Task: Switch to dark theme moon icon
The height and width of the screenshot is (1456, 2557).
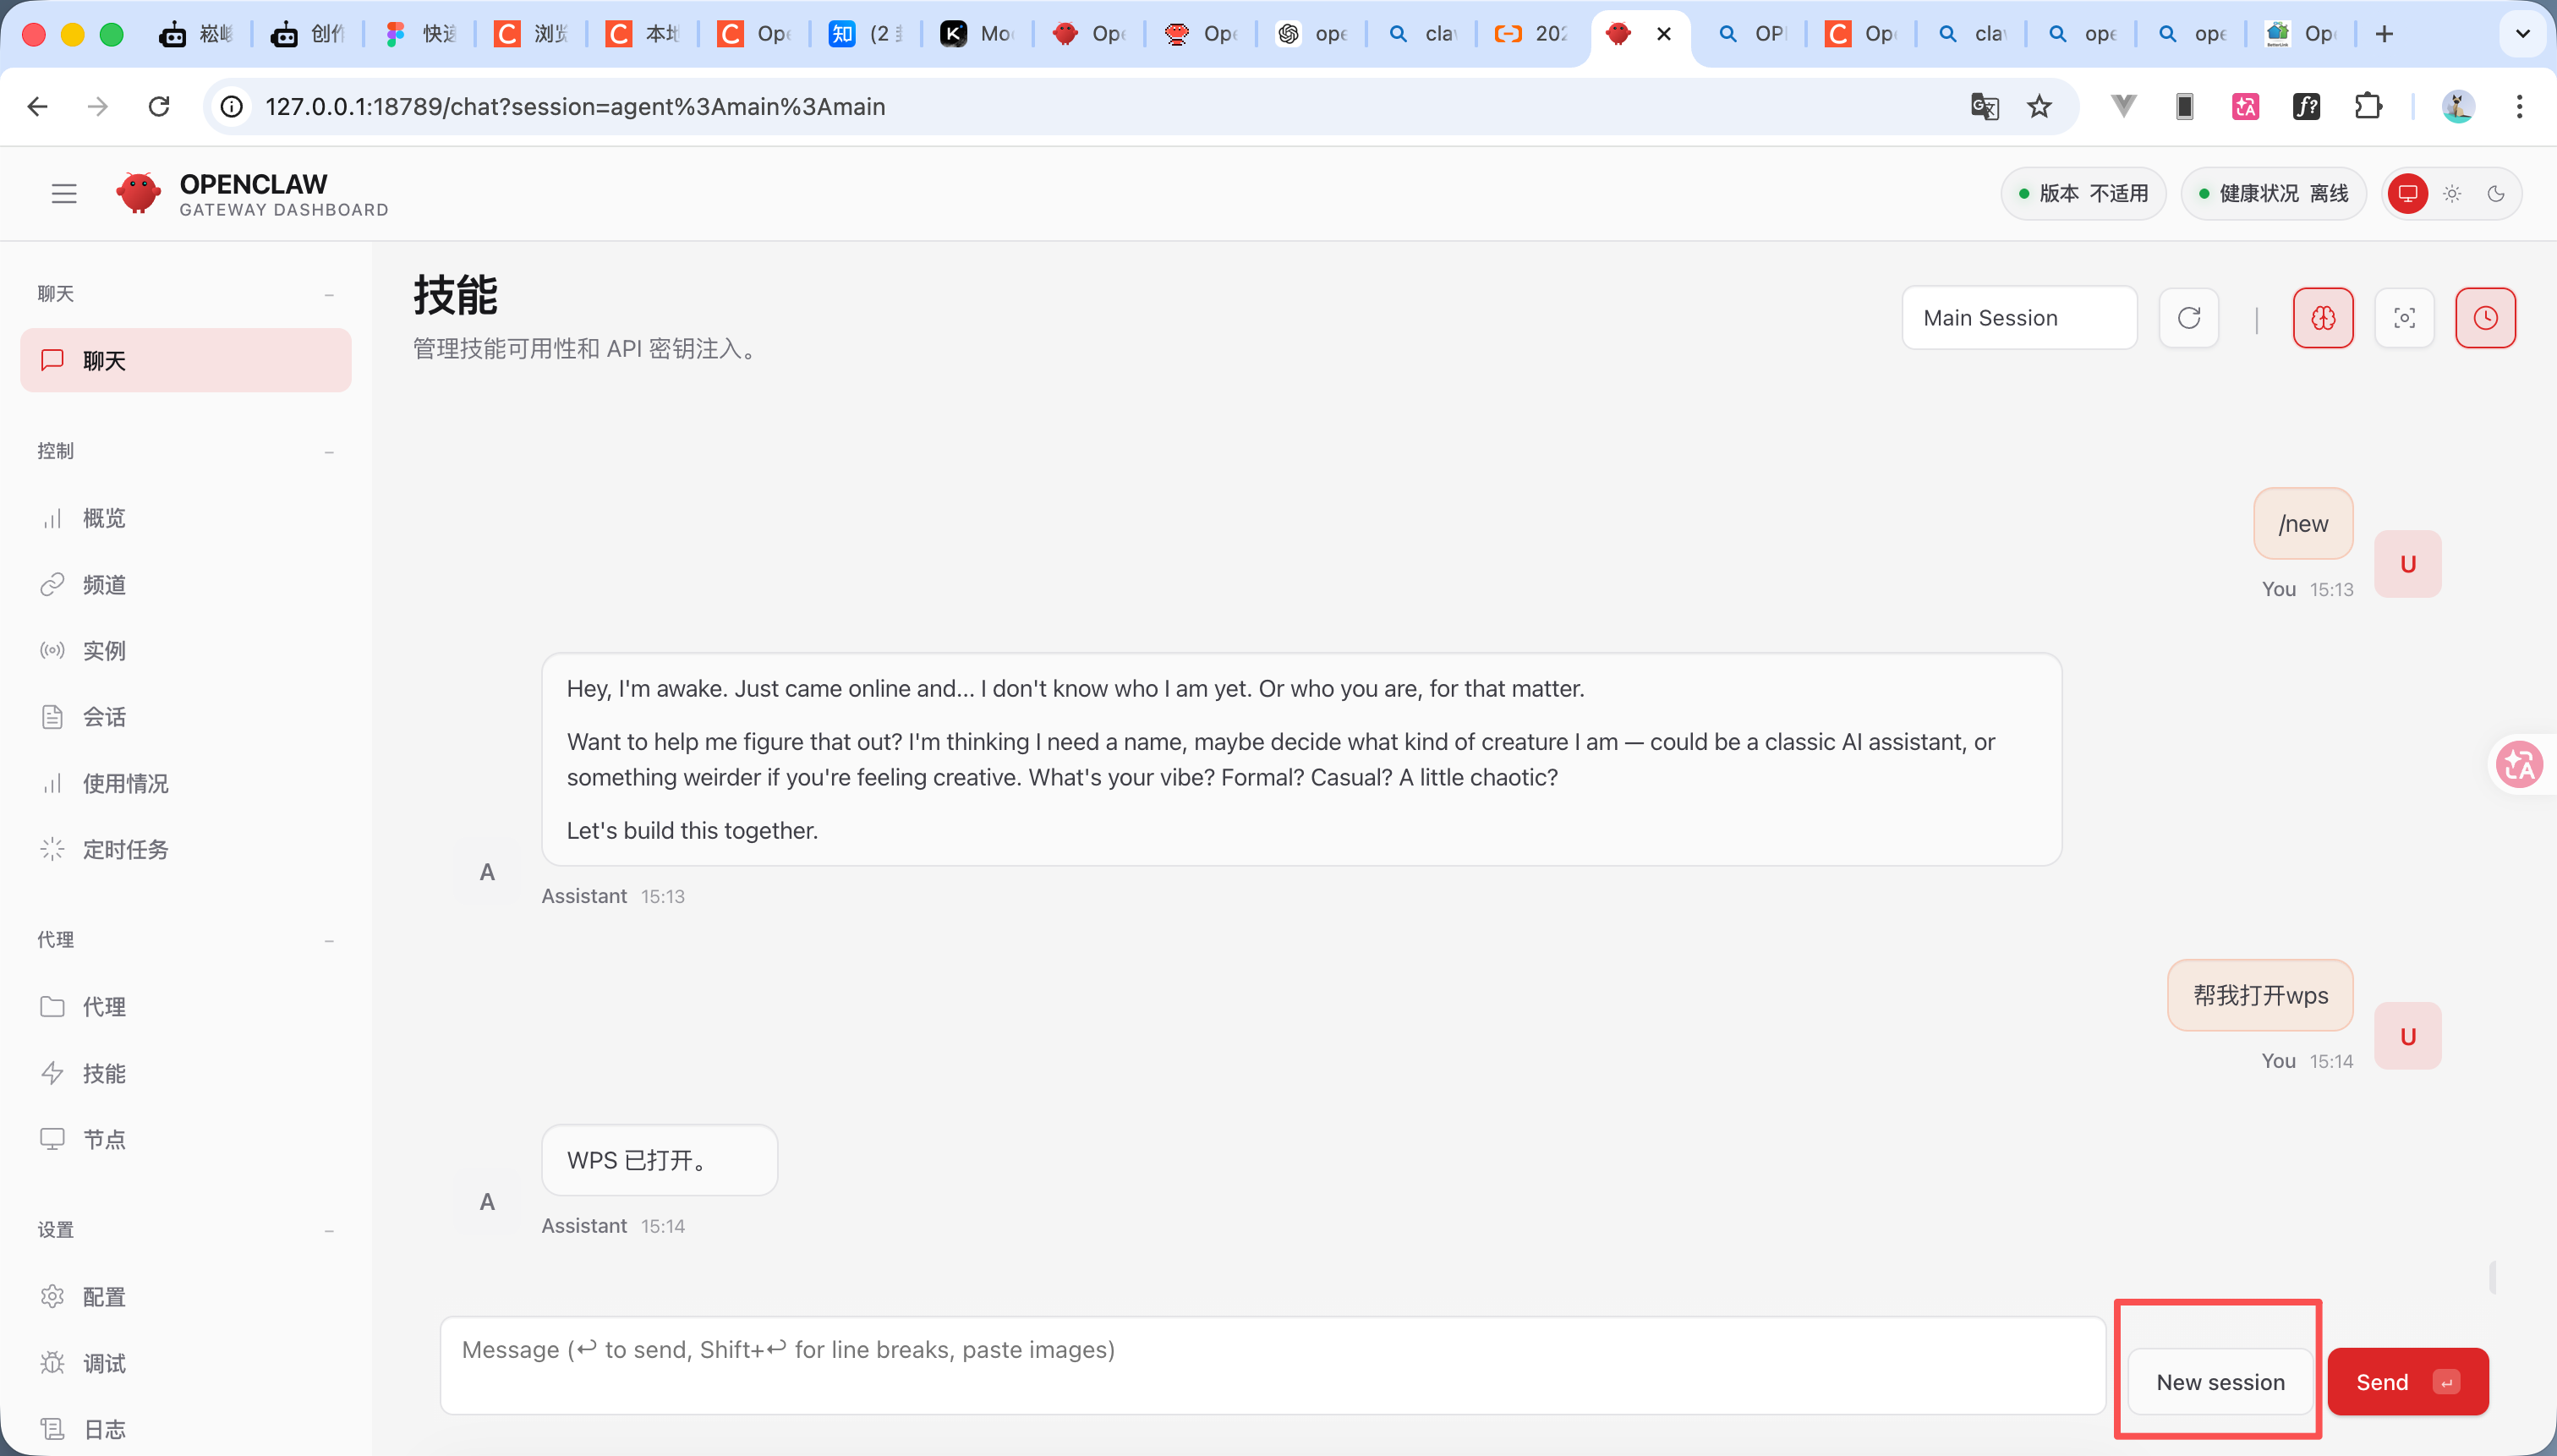Action: click(2496, 194)
